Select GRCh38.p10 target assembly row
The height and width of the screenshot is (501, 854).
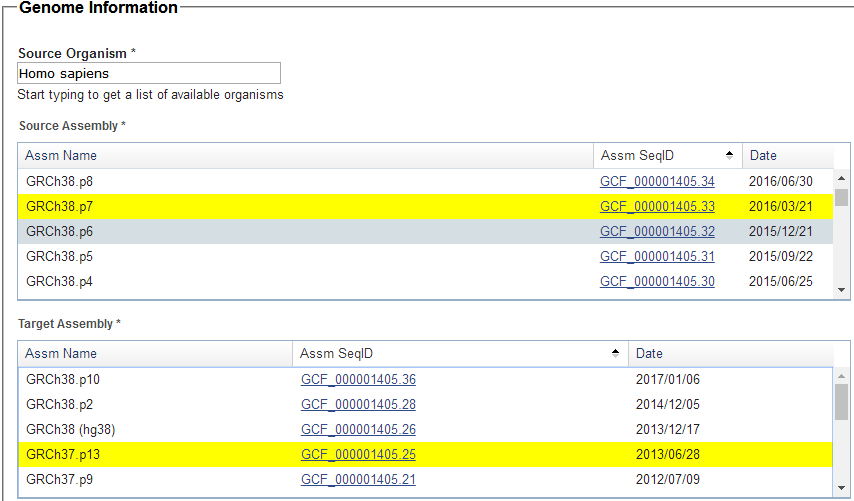[425, 380]
